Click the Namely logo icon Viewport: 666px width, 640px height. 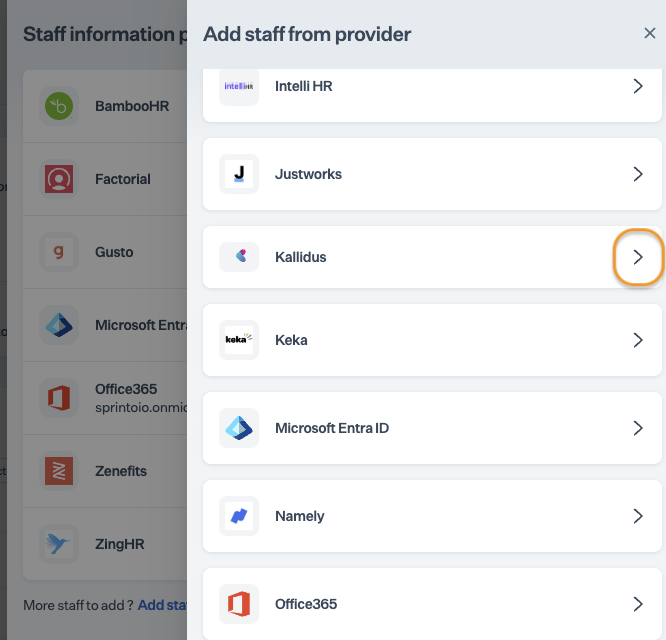(x=239, y=516)
